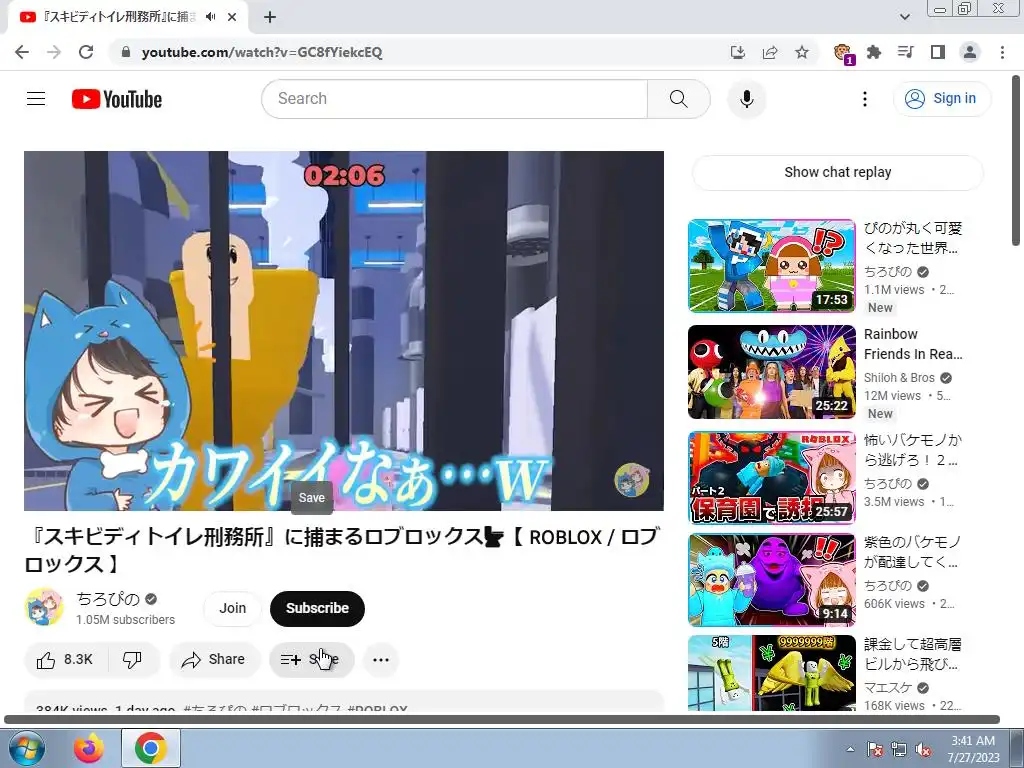Open YouTube settings three-dot menu
The width and height of the screenshot is (1024, 768).
pyautogui.click(x=865, y=99)
